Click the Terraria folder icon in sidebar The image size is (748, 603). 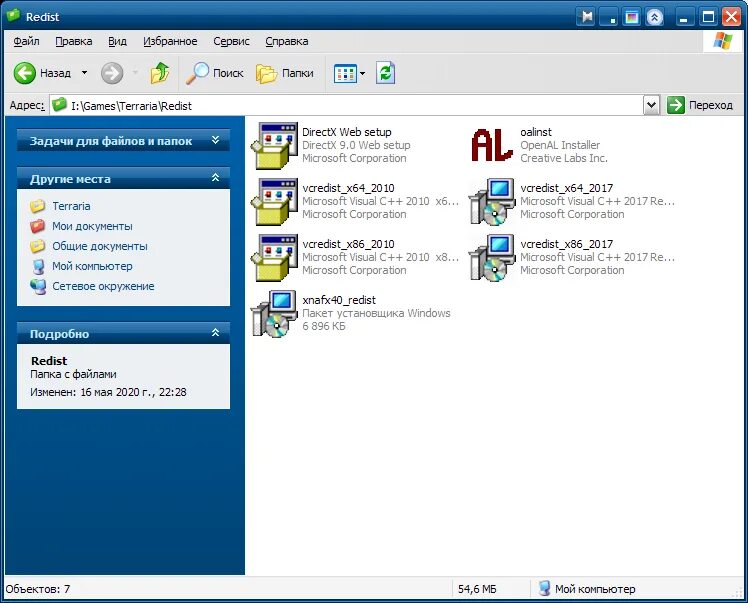(38, 206)
